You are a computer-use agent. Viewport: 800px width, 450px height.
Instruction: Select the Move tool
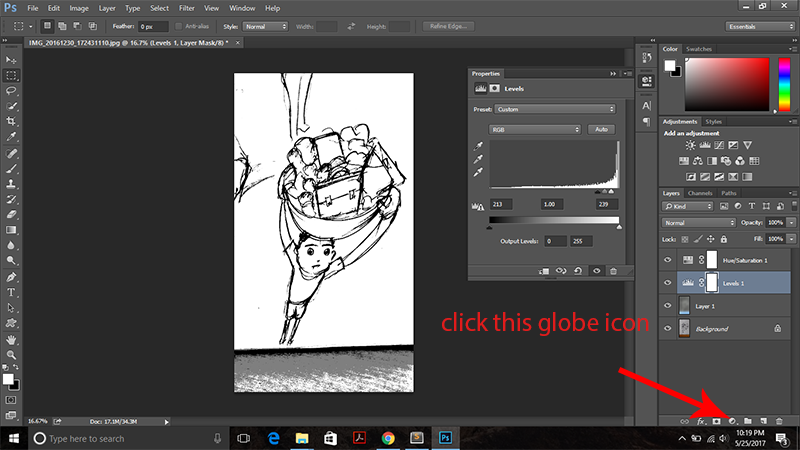[11, 60]
